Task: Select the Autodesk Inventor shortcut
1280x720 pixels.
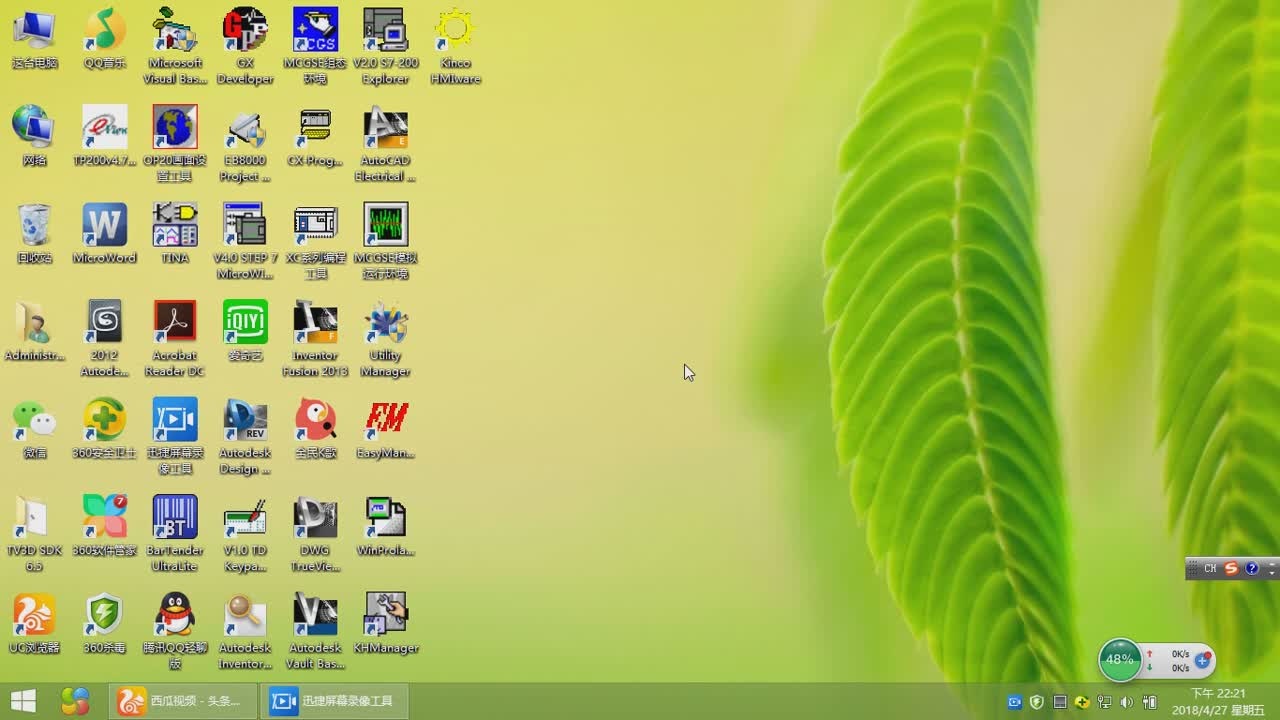Action: [245, 632]
